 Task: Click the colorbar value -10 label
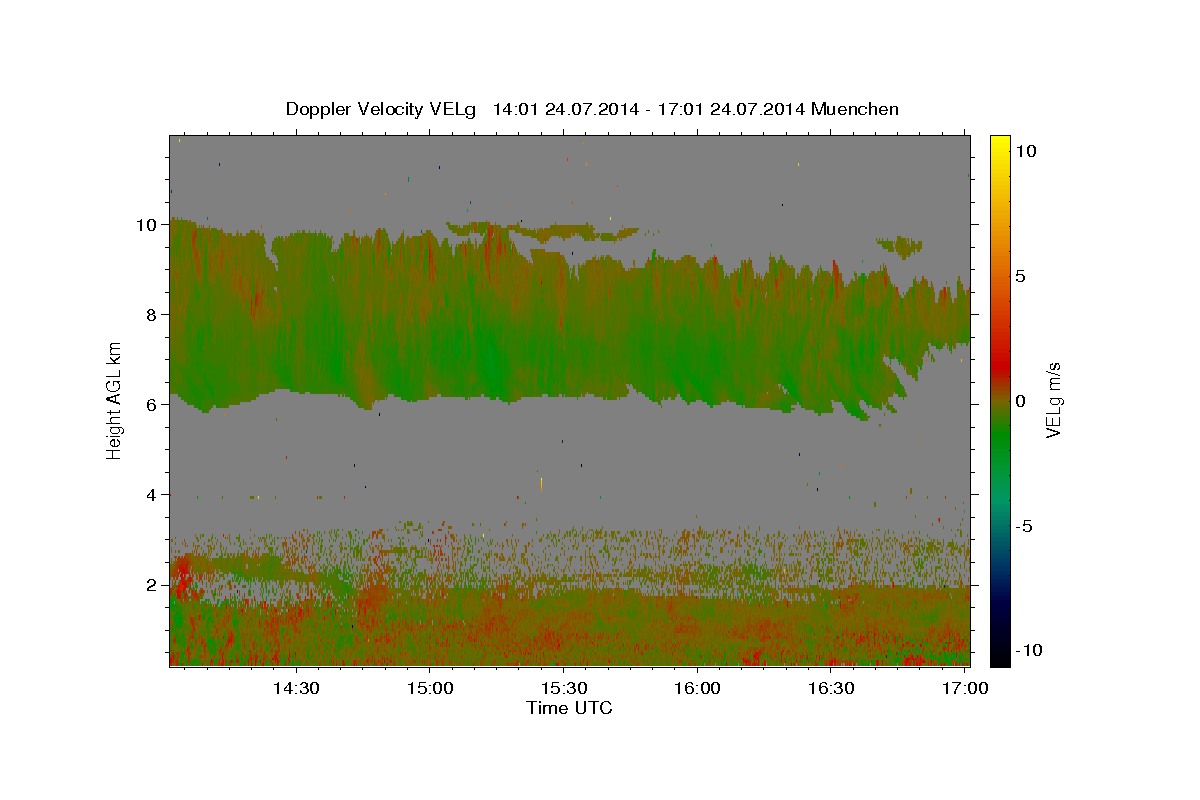click(x=1029, y=651)
